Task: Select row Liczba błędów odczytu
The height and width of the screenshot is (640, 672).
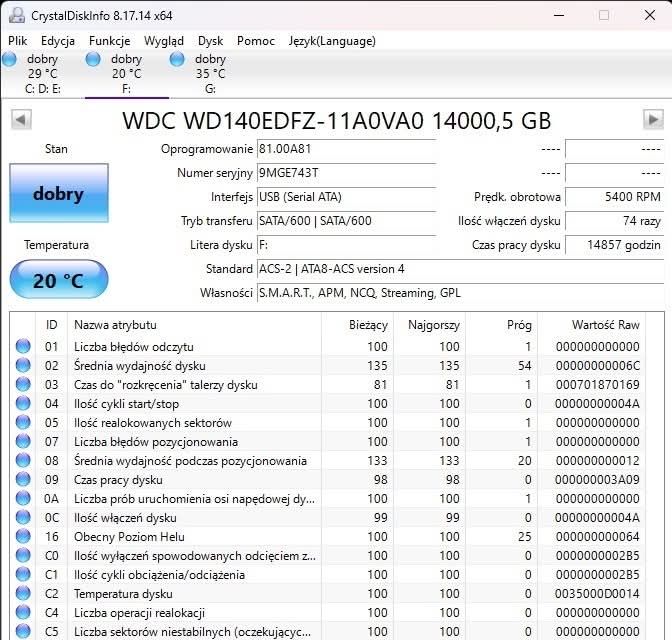Action: click(328, 346)
